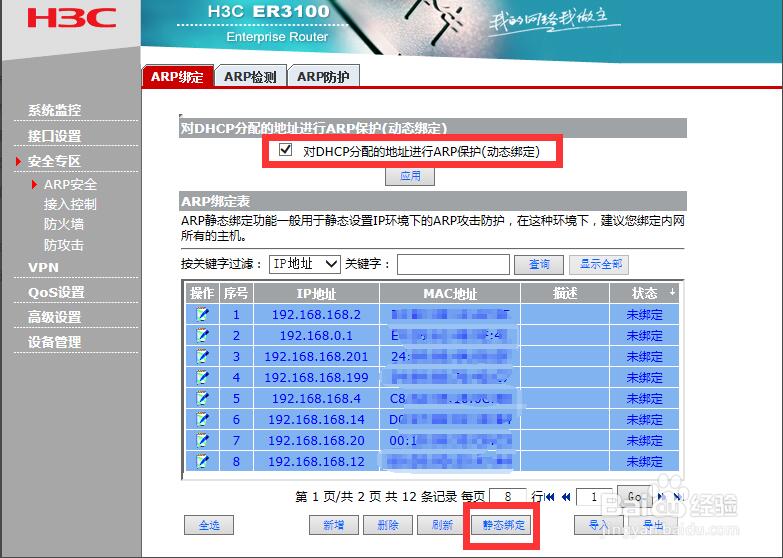Click 未绑定 status for 192.168.168.4
Image resolution: width=783 pixels, height=558 pixels.
pyautogui.click(x=644, y=398)
